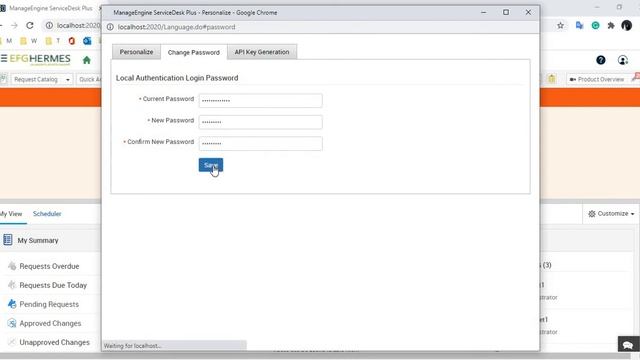Viewport: 640px width, 360px height.
Task: Reload the page in main Chrome window
Action: pyautogui.click(x=30, y=25)
